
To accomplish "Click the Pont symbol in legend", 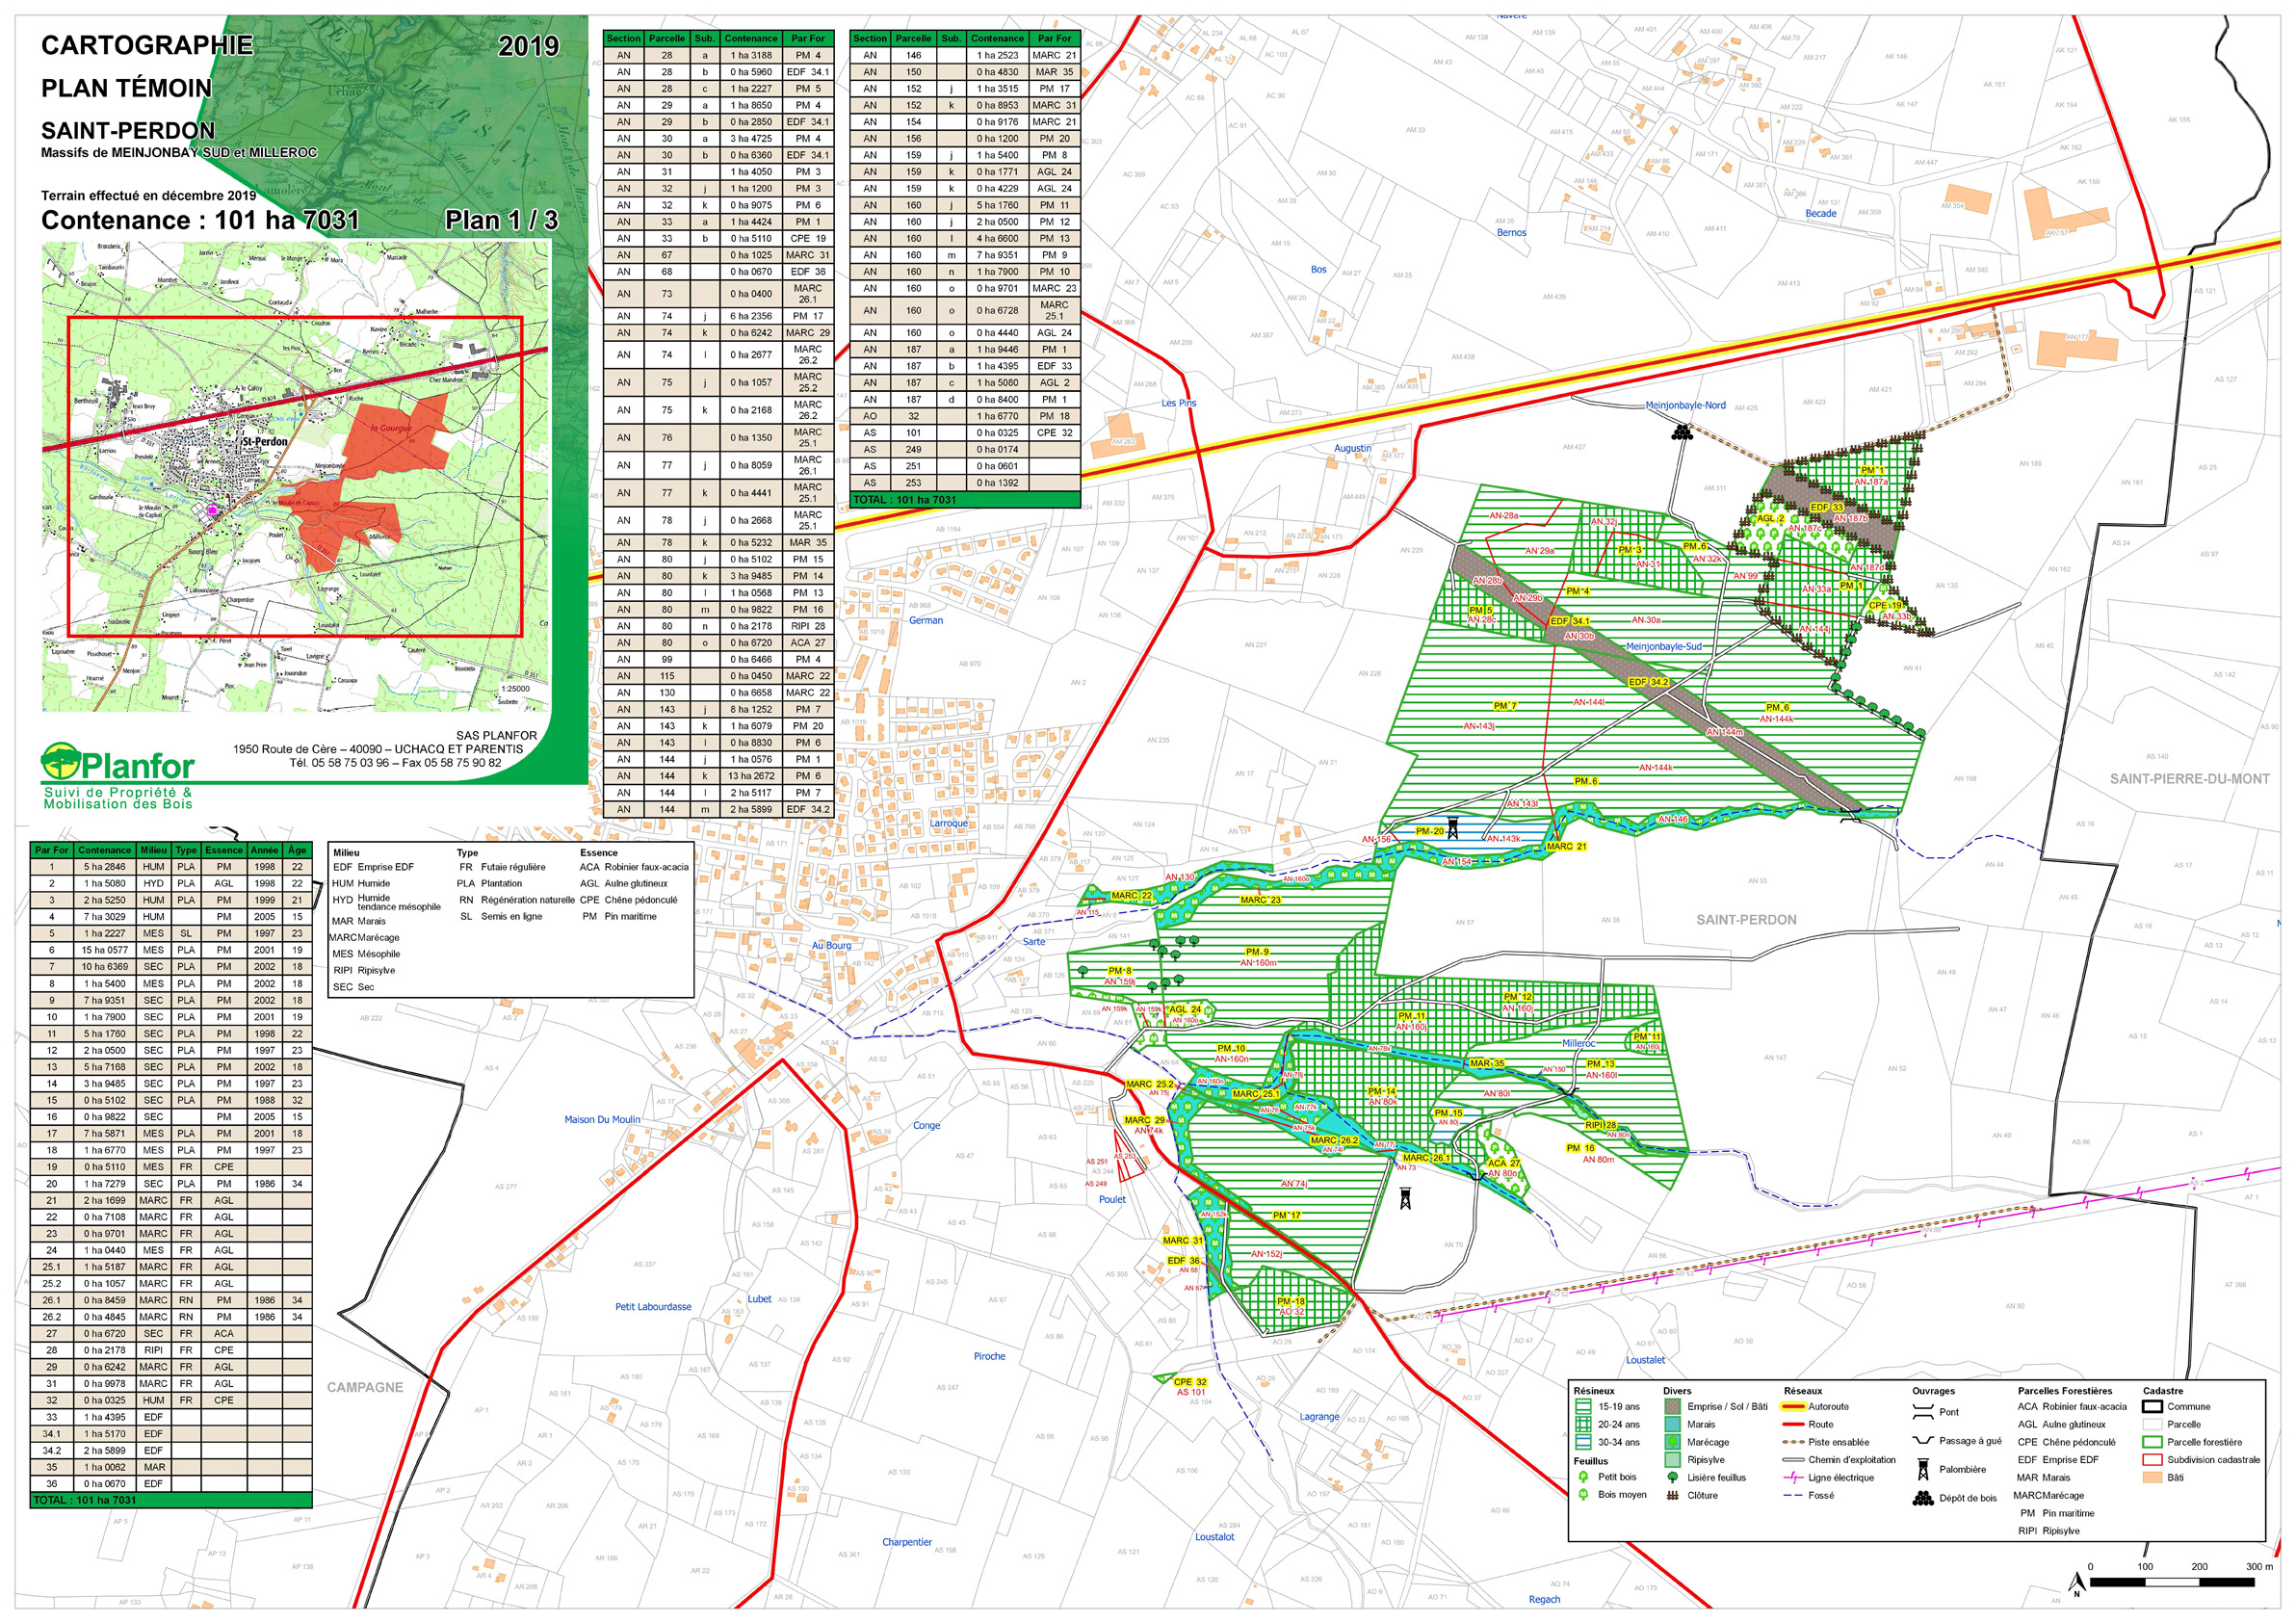I will click(1922, 1412).
